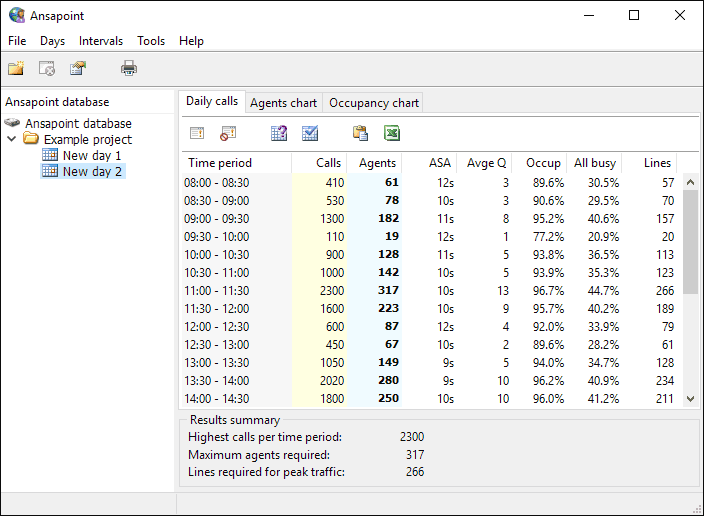Click the vertical scrollbar thumb
Screen dimensions: 704x516
(x=691, y=242)
